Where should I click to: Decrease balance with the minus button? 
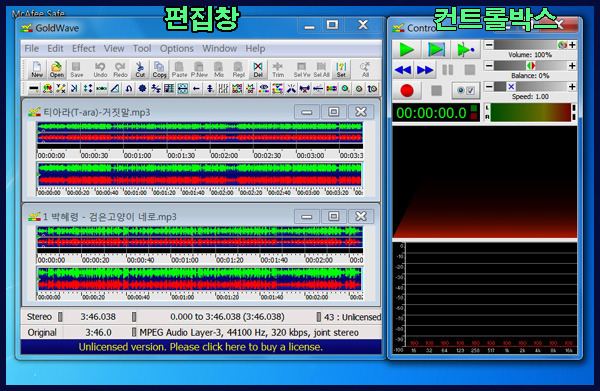click(x=489, y=66)
